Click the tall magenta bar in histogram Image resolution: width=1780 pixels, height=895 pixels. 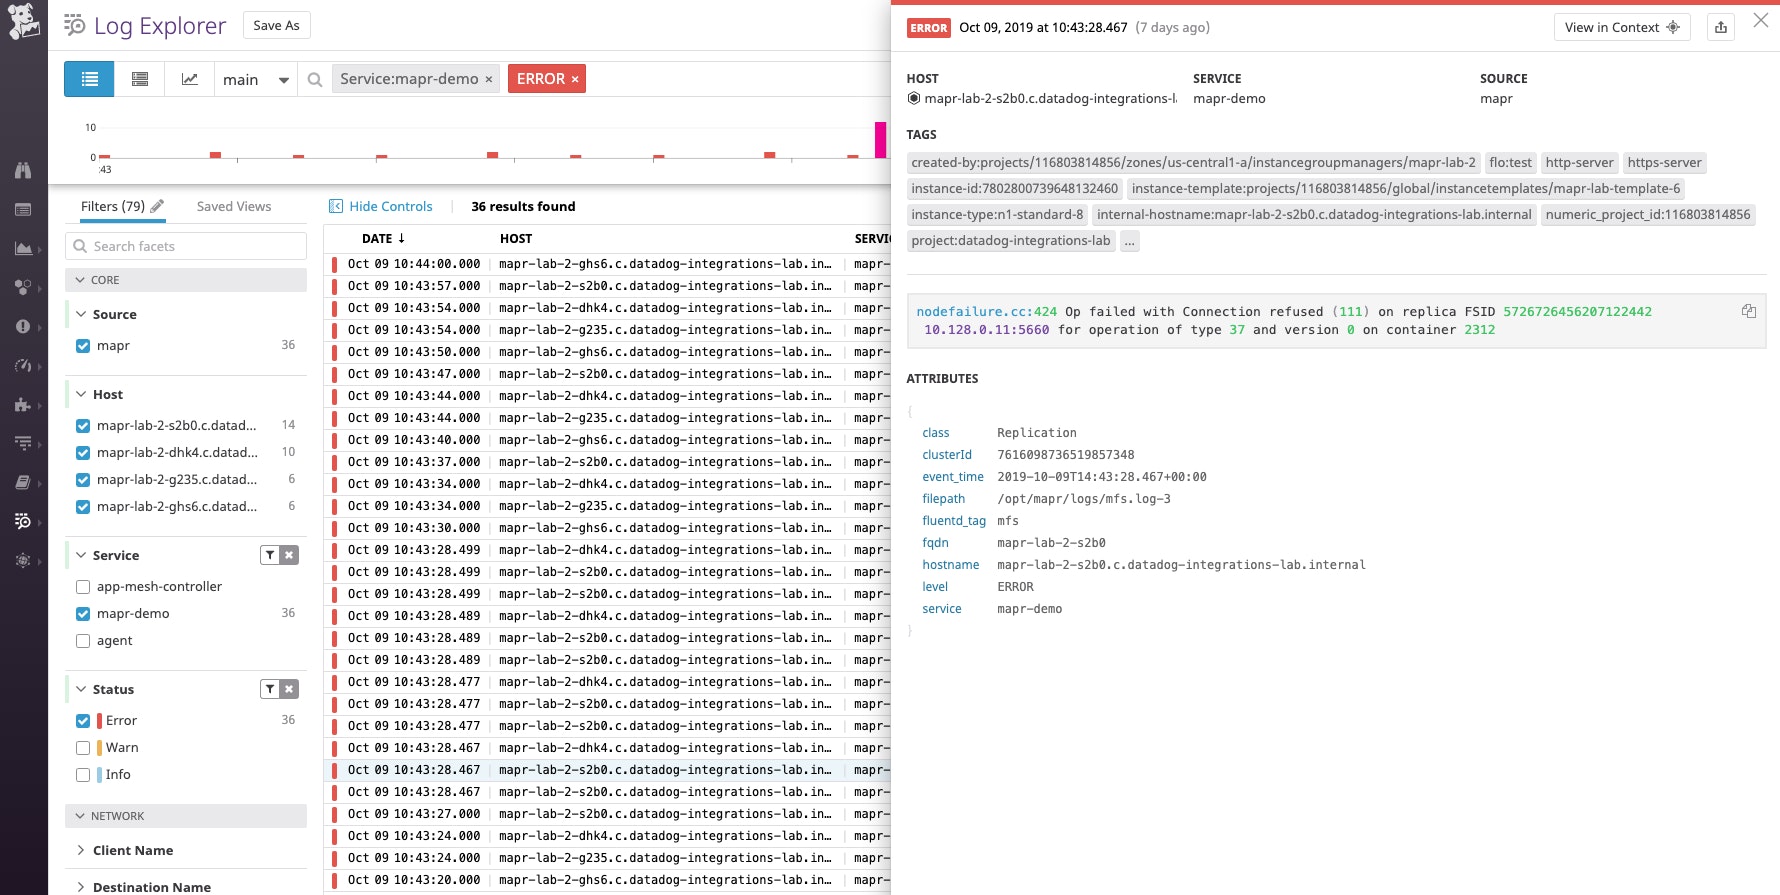(880, 140)
